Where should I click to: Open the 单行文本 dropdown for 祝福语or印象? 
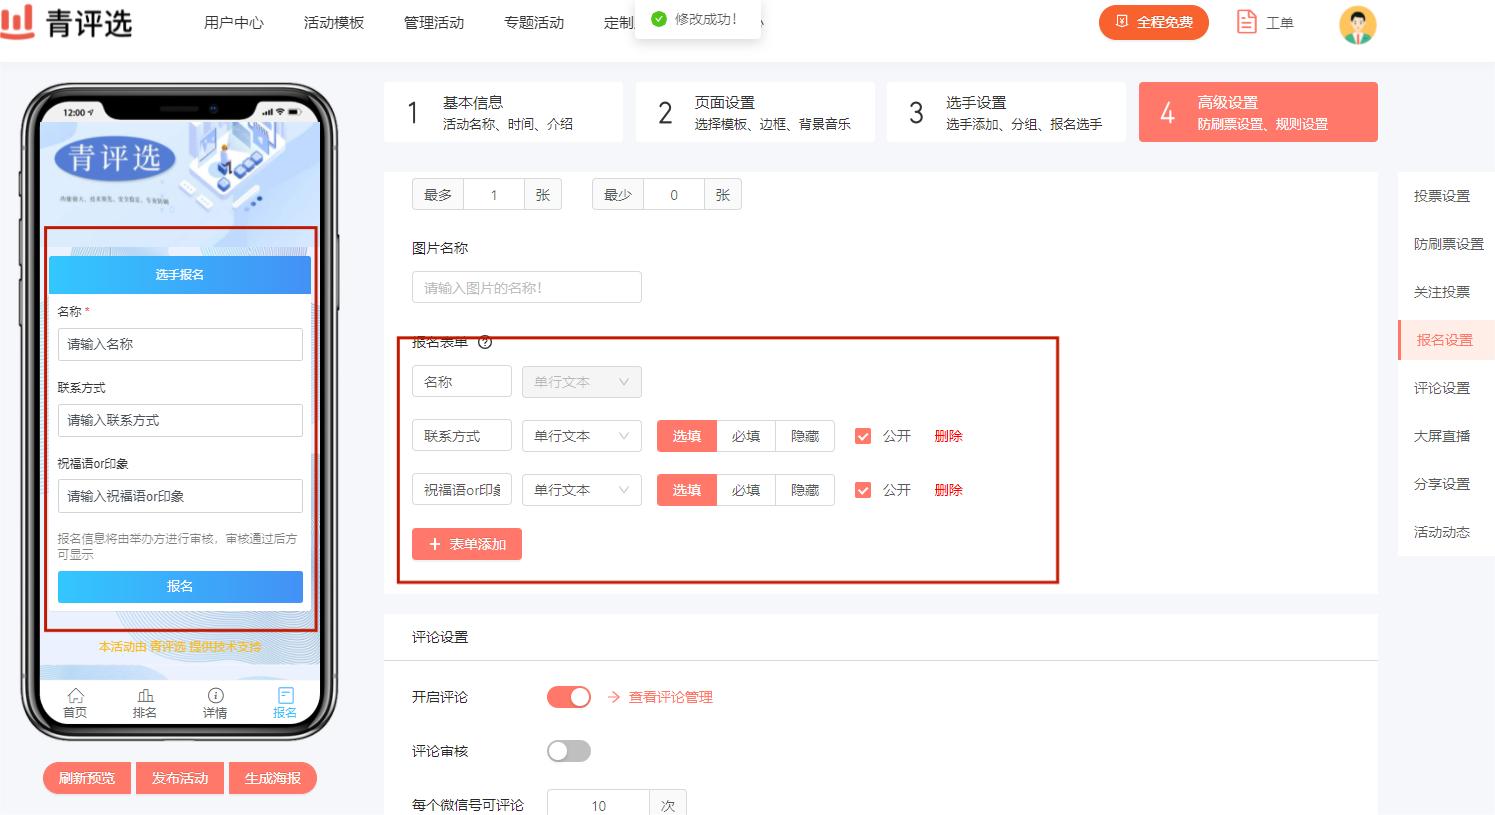581,489
